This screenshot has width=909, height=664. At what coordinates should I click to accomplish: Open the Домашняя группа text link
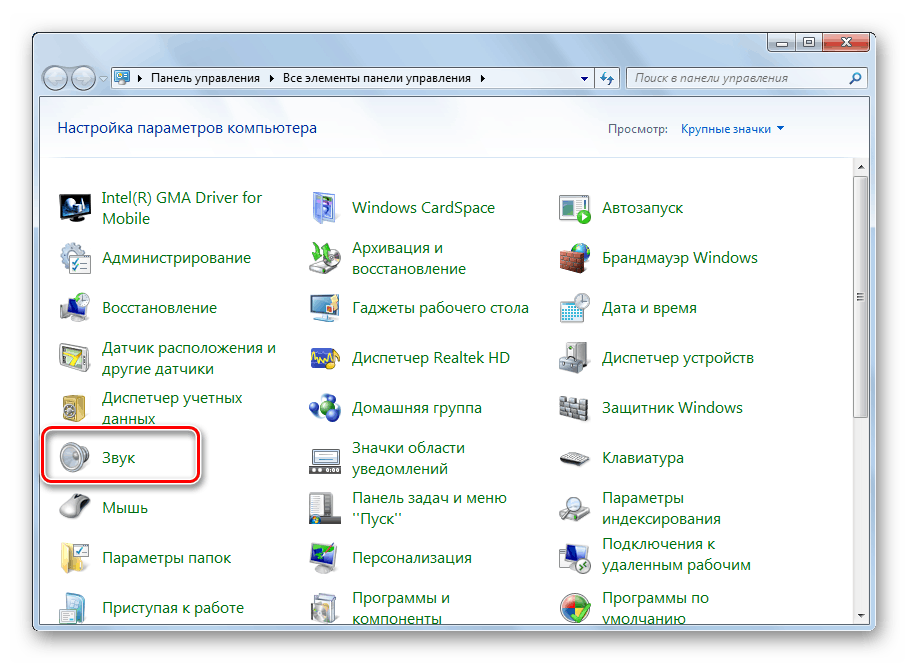point(416,408)
